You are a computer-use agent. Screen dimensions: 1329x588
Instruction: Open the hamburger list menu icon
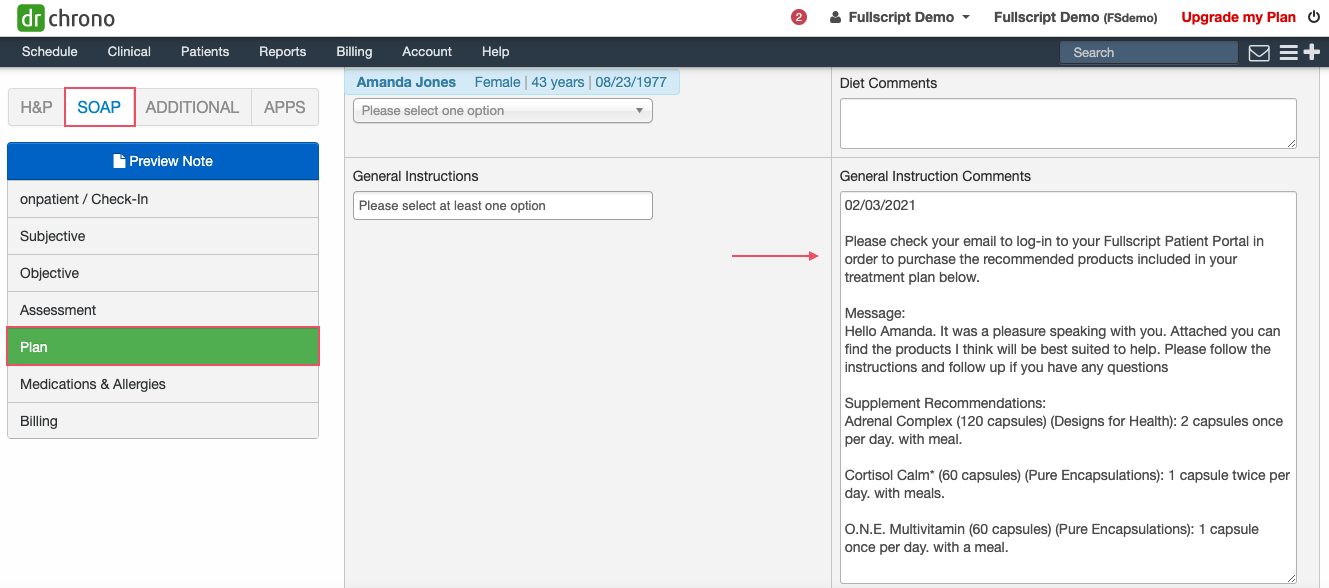tap(1288, 53)
